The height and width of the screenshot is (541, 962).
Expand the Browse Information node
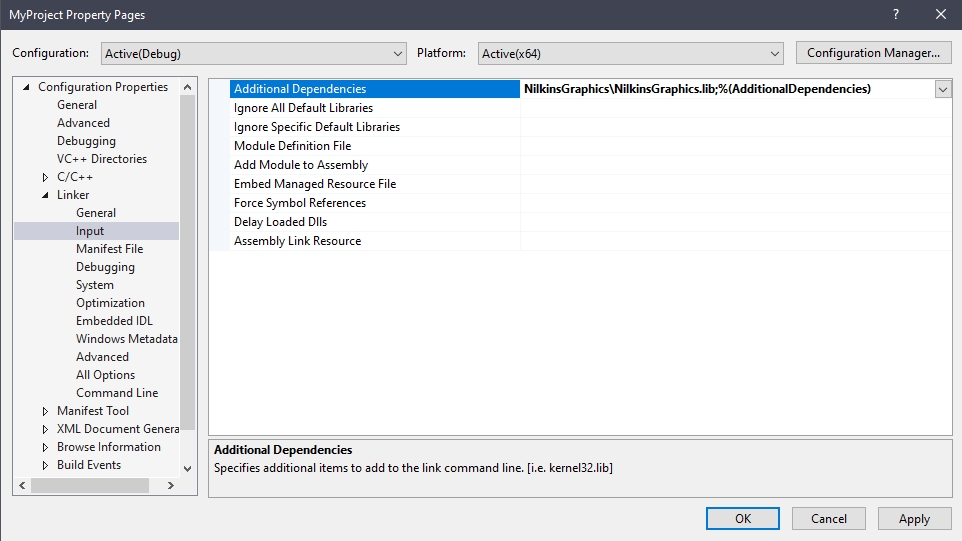pos(45,447)
